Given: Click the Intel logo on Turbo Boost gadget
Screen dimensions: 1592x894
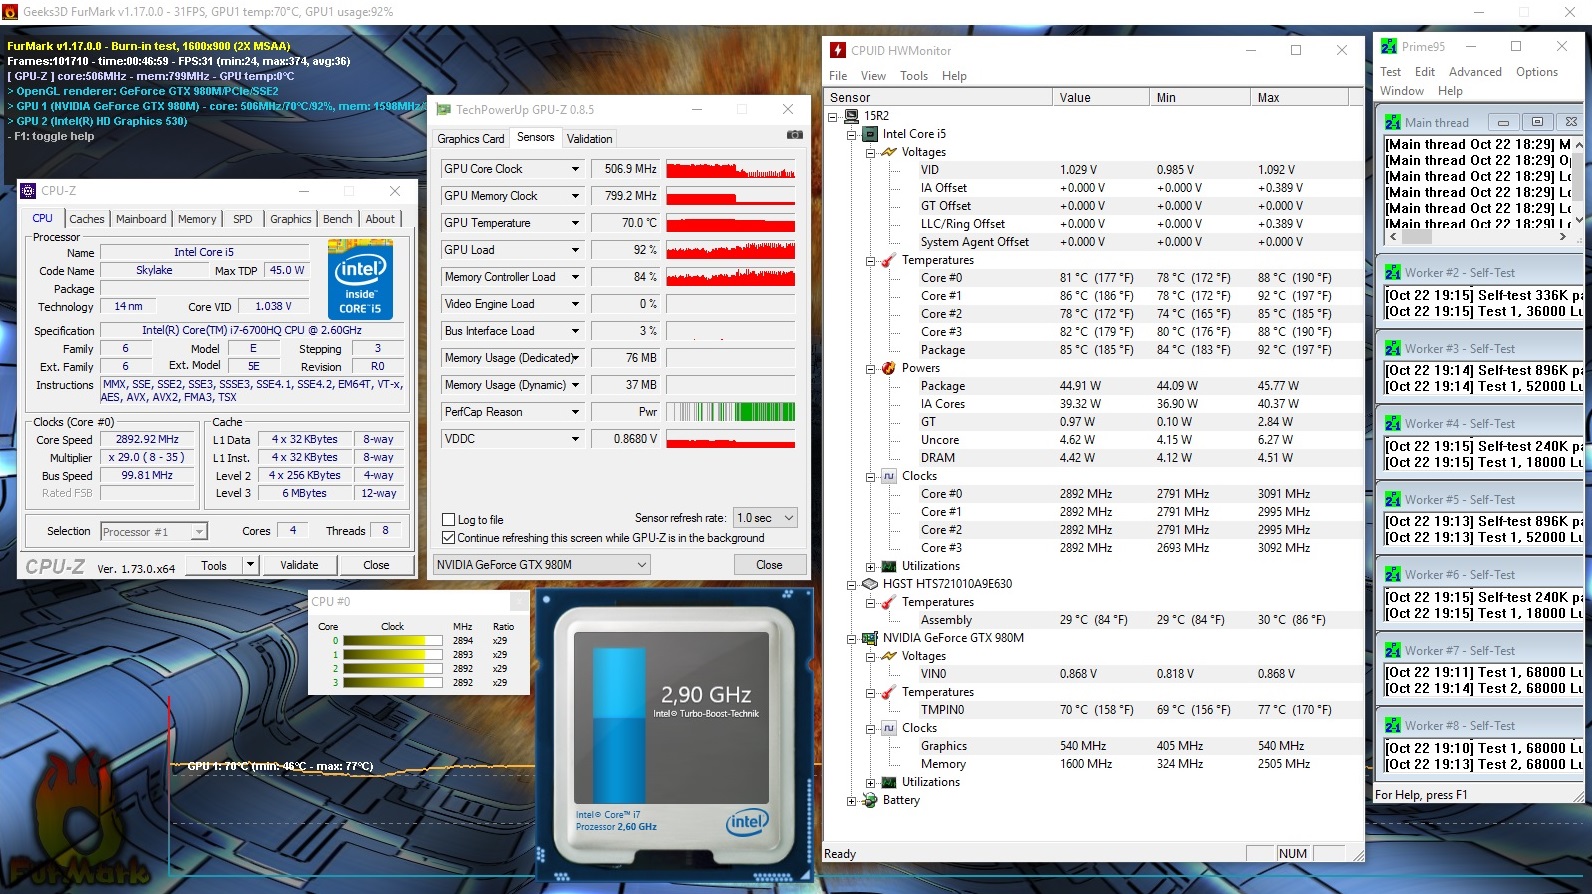Looking at the screenshot, I should (x=746, y=822).
